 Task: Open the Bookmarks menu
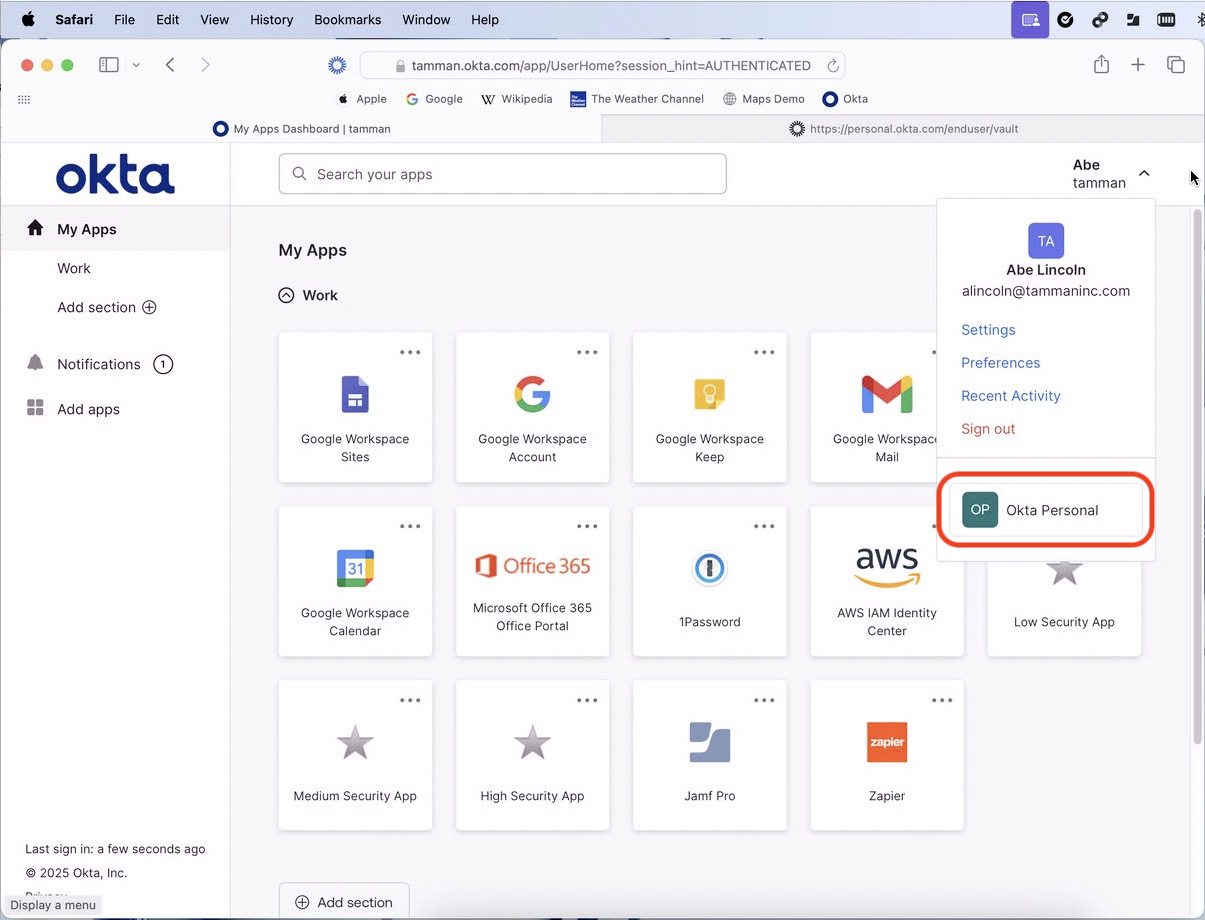(x=347, y=19)
